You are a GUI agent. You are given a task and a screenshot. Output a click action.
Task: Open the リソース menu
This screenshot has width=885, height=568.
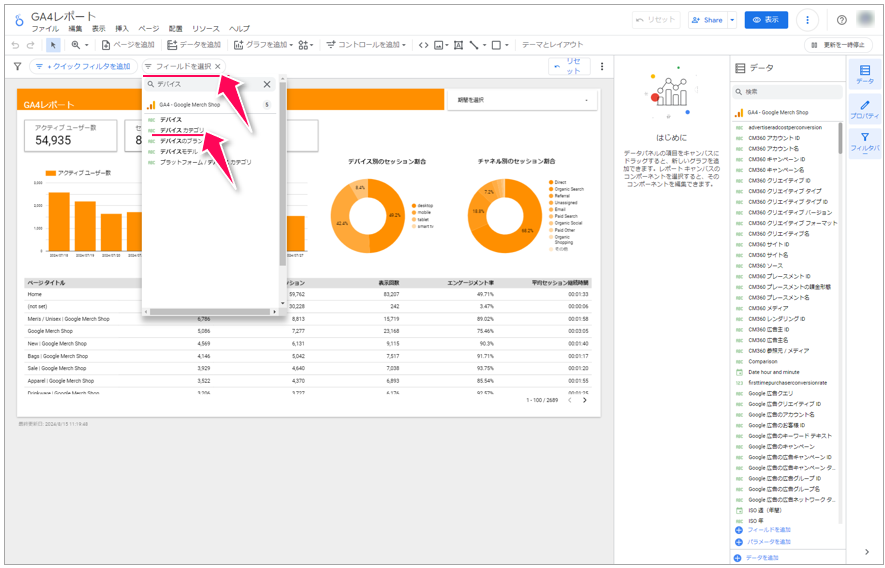click(x=205, y=29)
